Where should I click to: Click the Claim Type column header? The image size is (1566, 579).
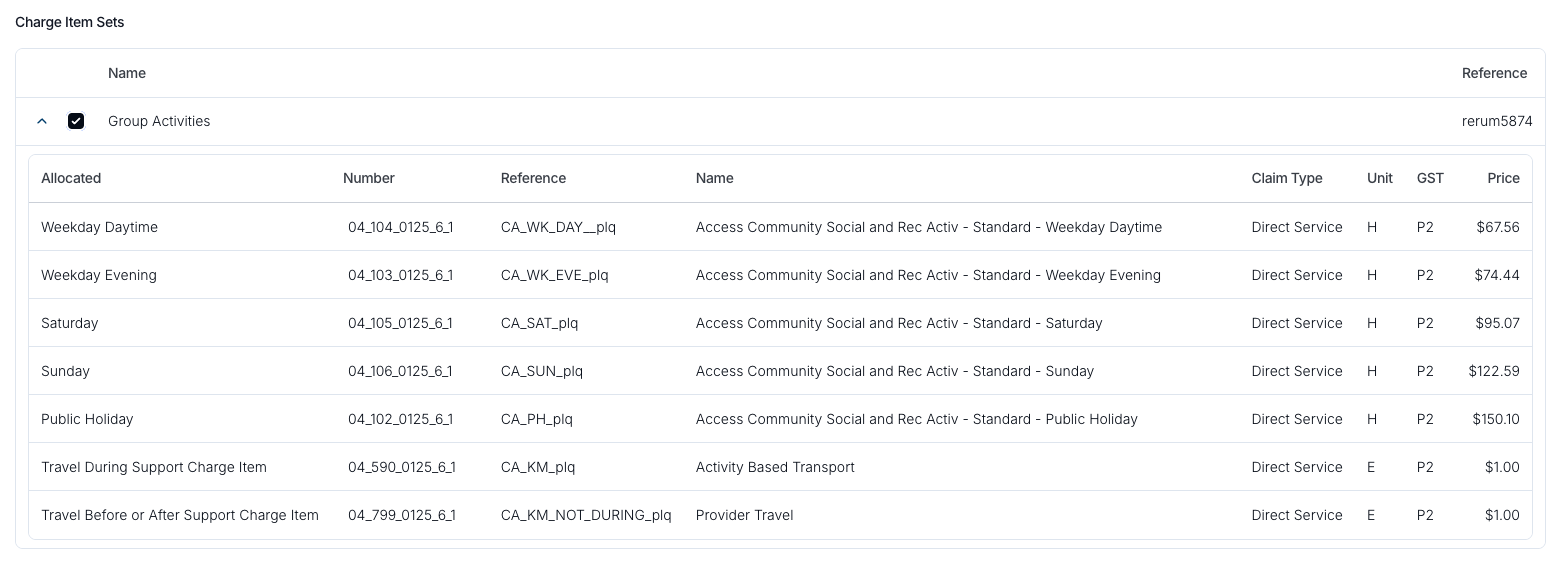pos(1287,178)
